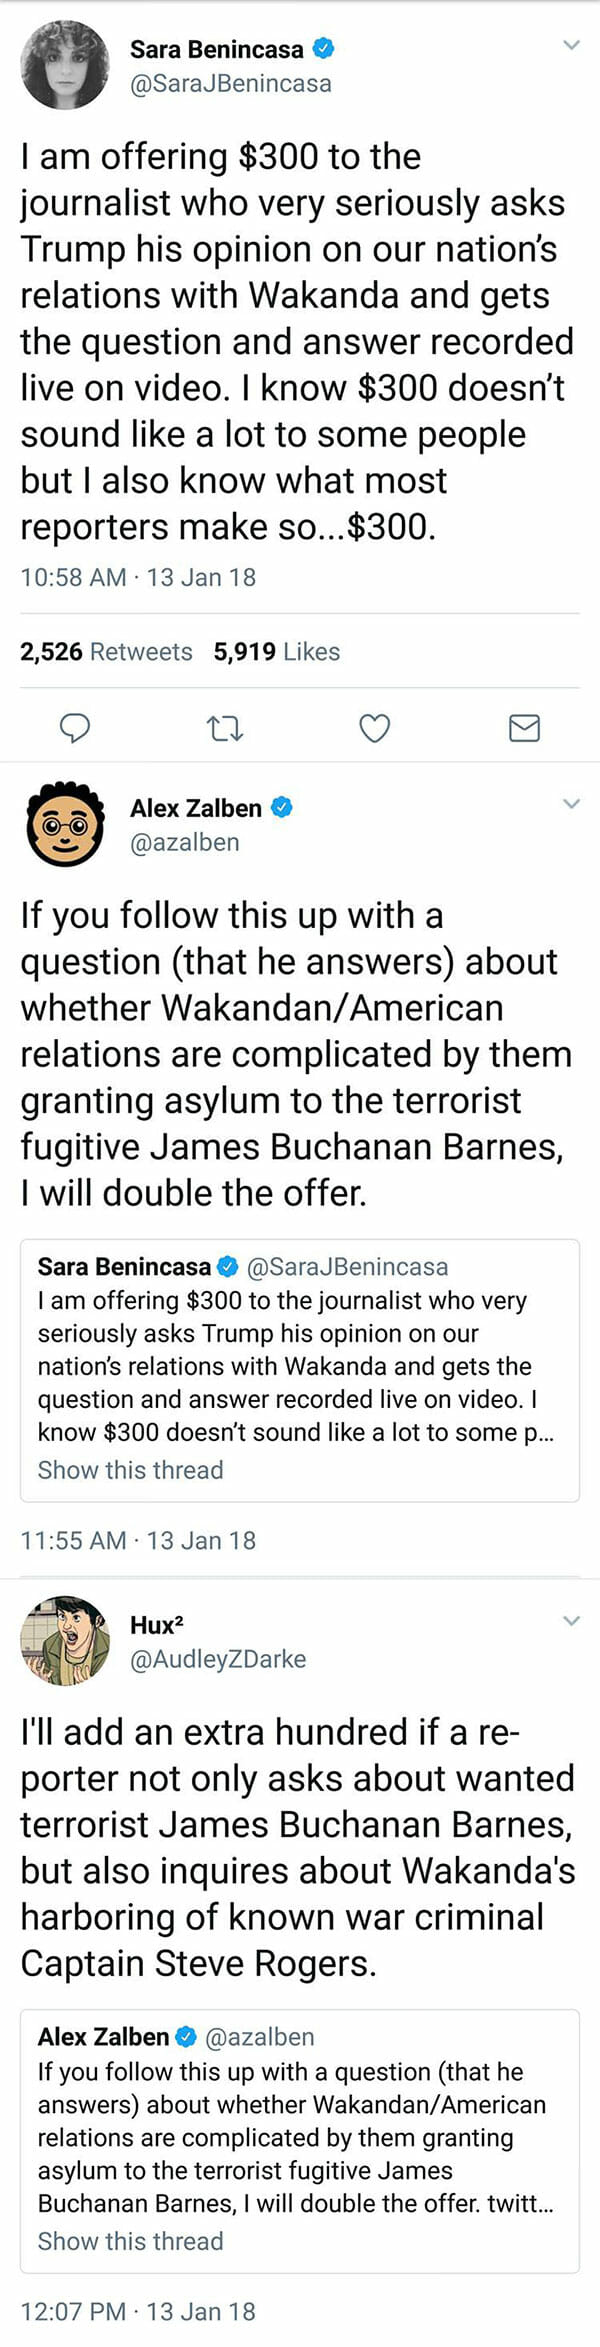Open Sara Benincasa's profile picture
Image resolution: width=600 pixels, height=2347 pixels.
tap(65, 65)
